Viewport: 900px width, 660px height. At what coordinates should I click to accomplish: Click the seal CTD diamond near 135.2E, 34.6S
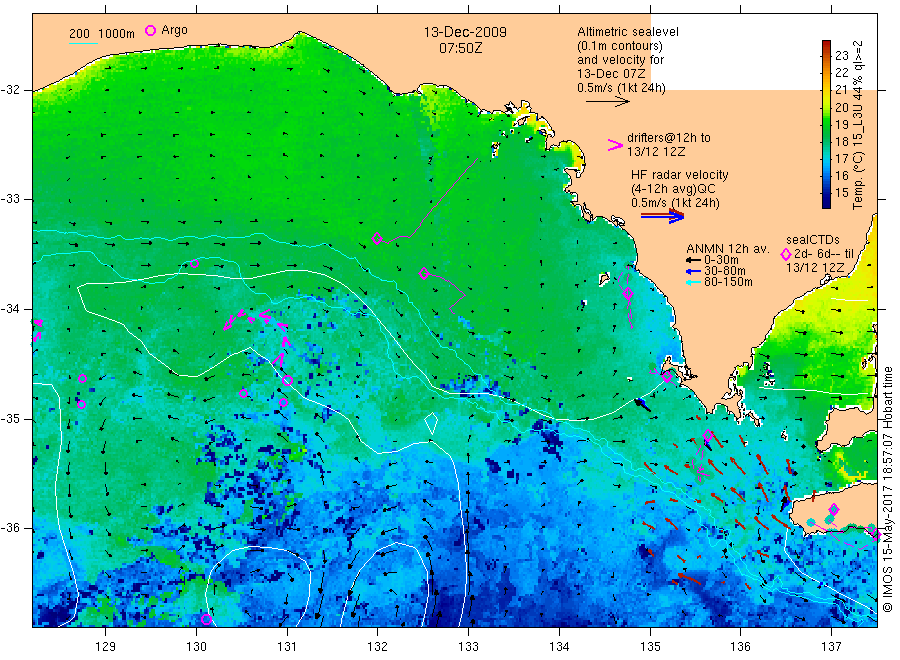[667, 377]
